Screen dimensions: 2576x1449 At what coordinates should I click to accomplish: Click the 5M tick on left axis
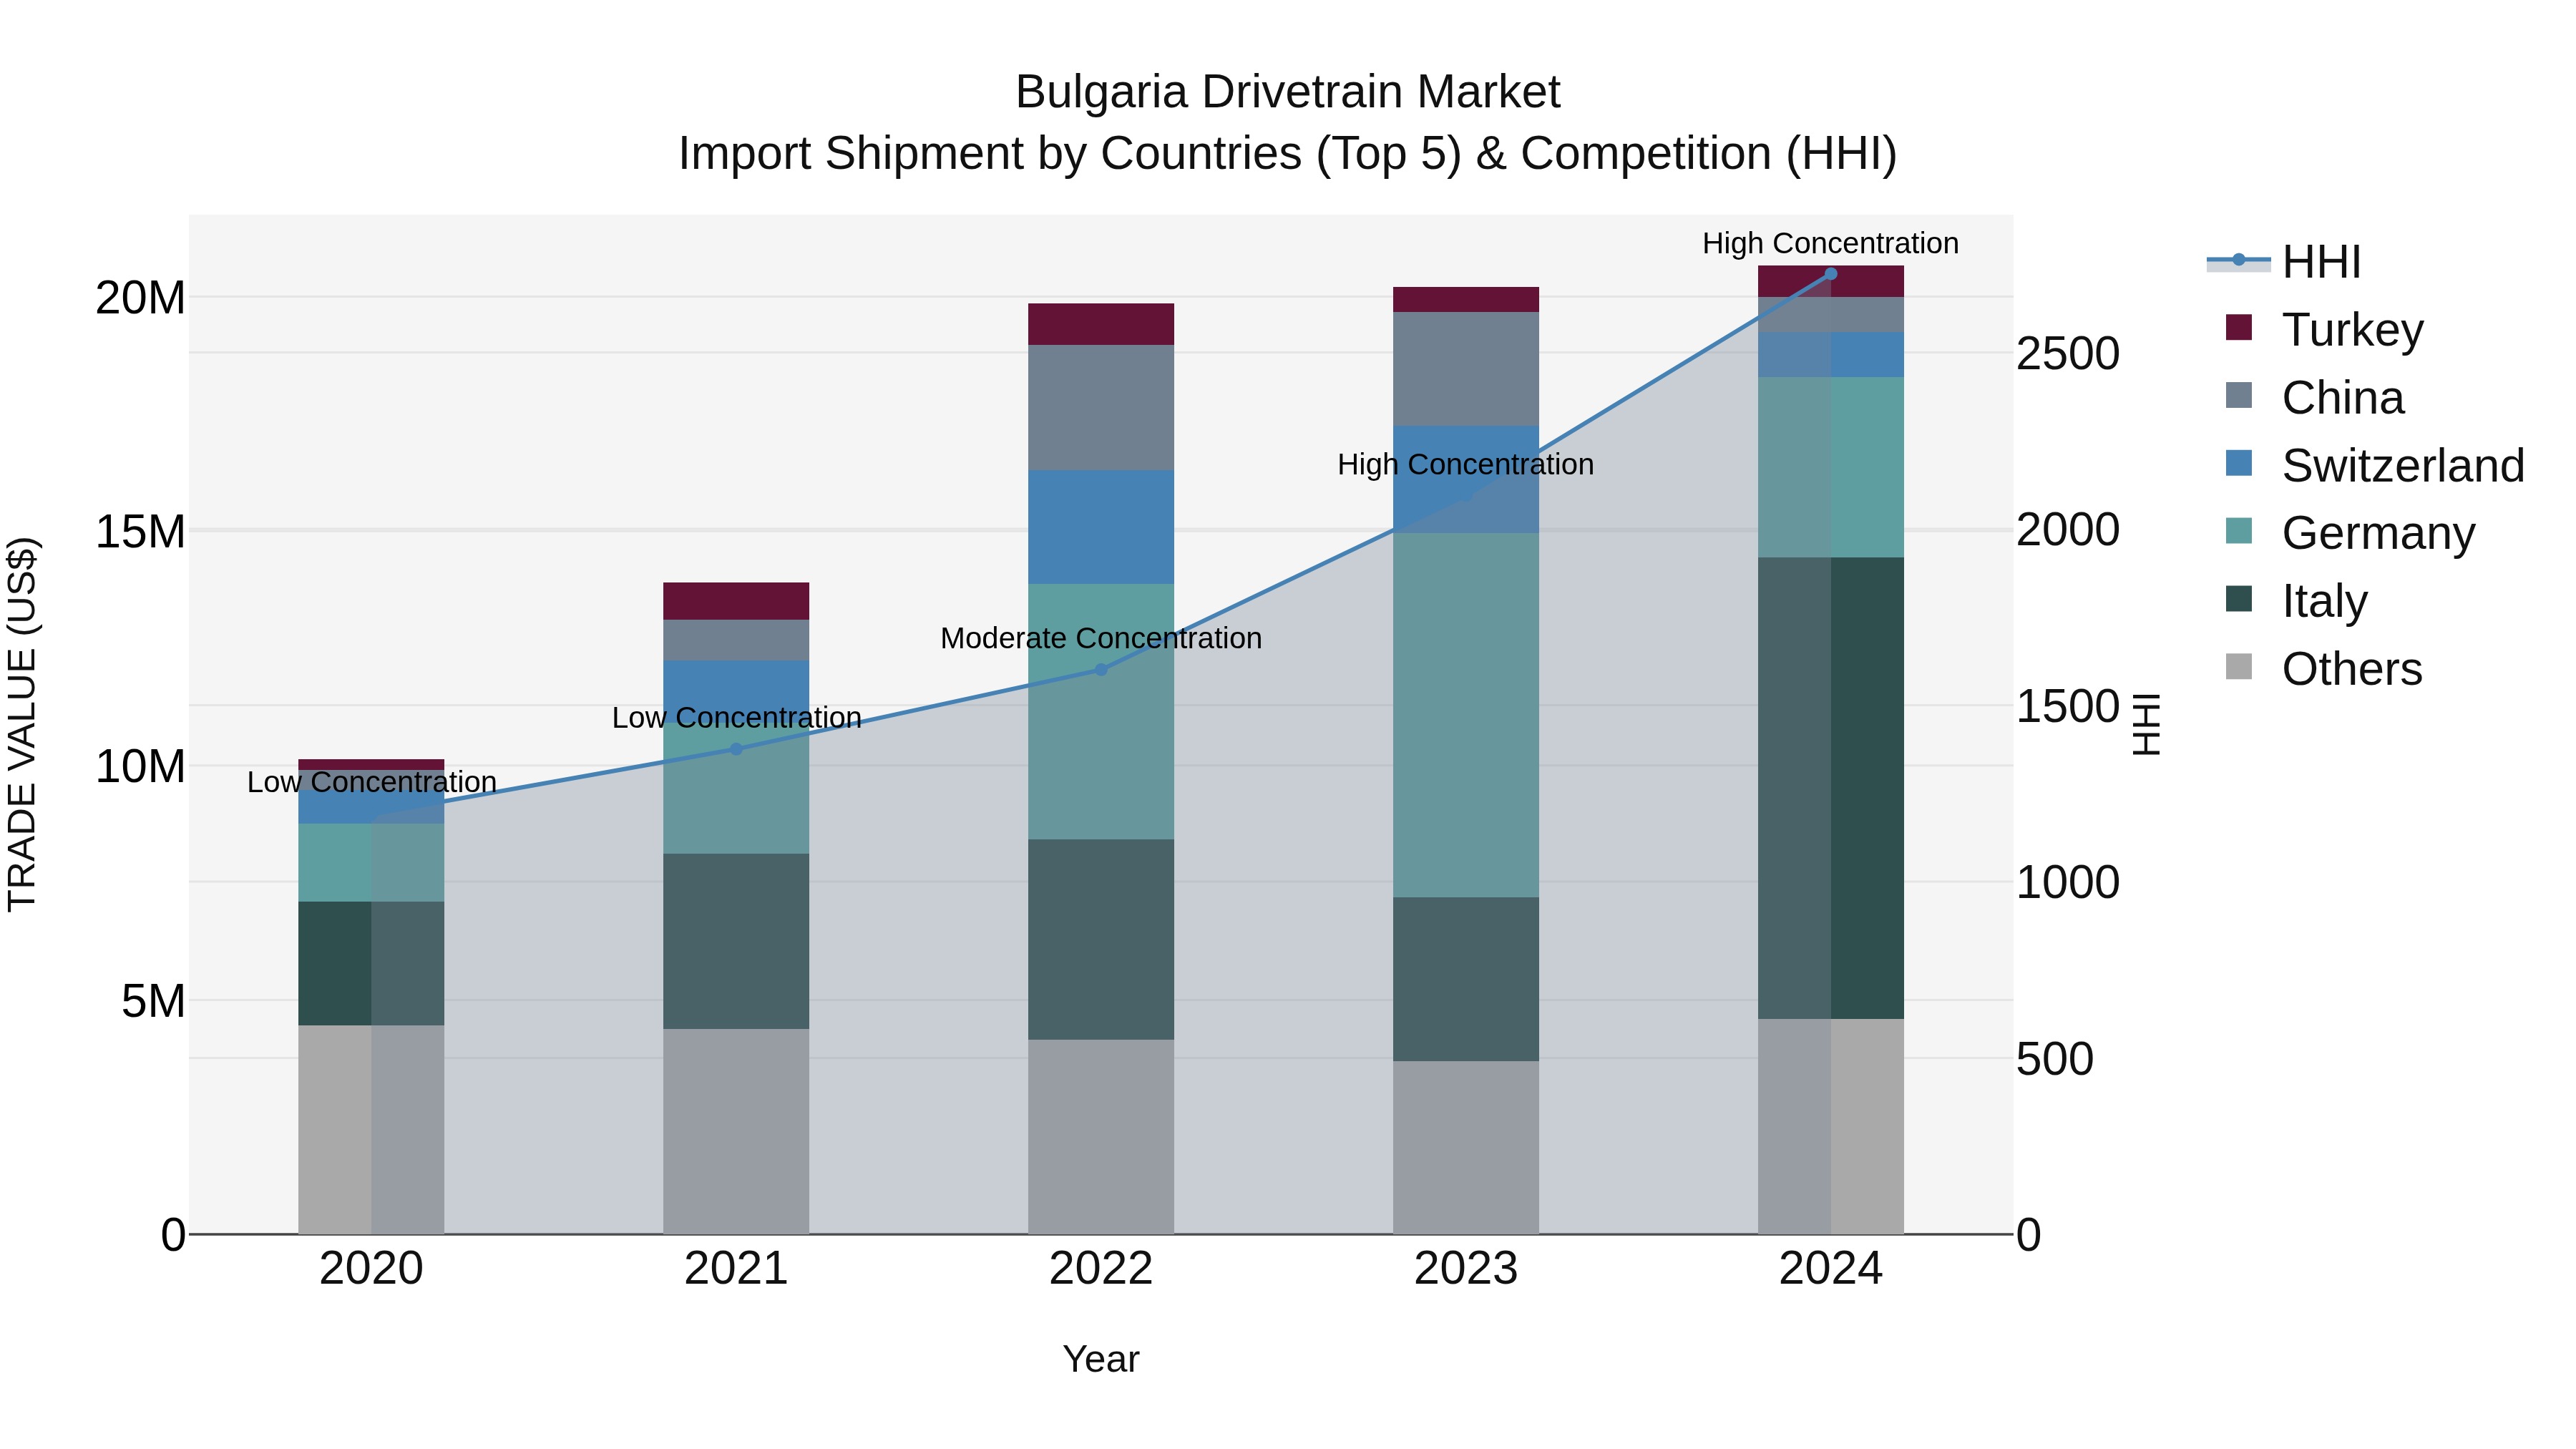[x=153, y=1001]
